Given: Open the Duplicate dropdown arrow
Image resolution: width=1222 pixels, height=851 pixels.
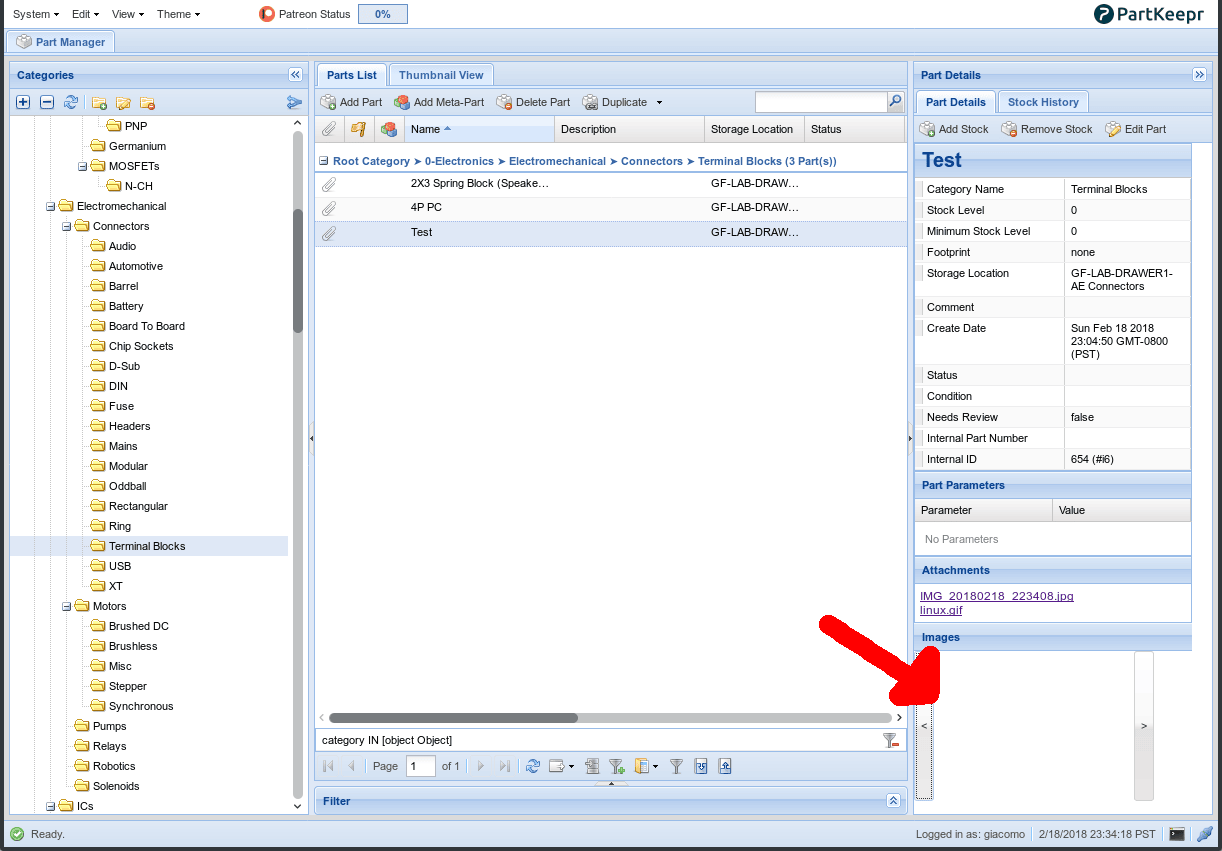Looking at the screenshot, I should (659, 102).
